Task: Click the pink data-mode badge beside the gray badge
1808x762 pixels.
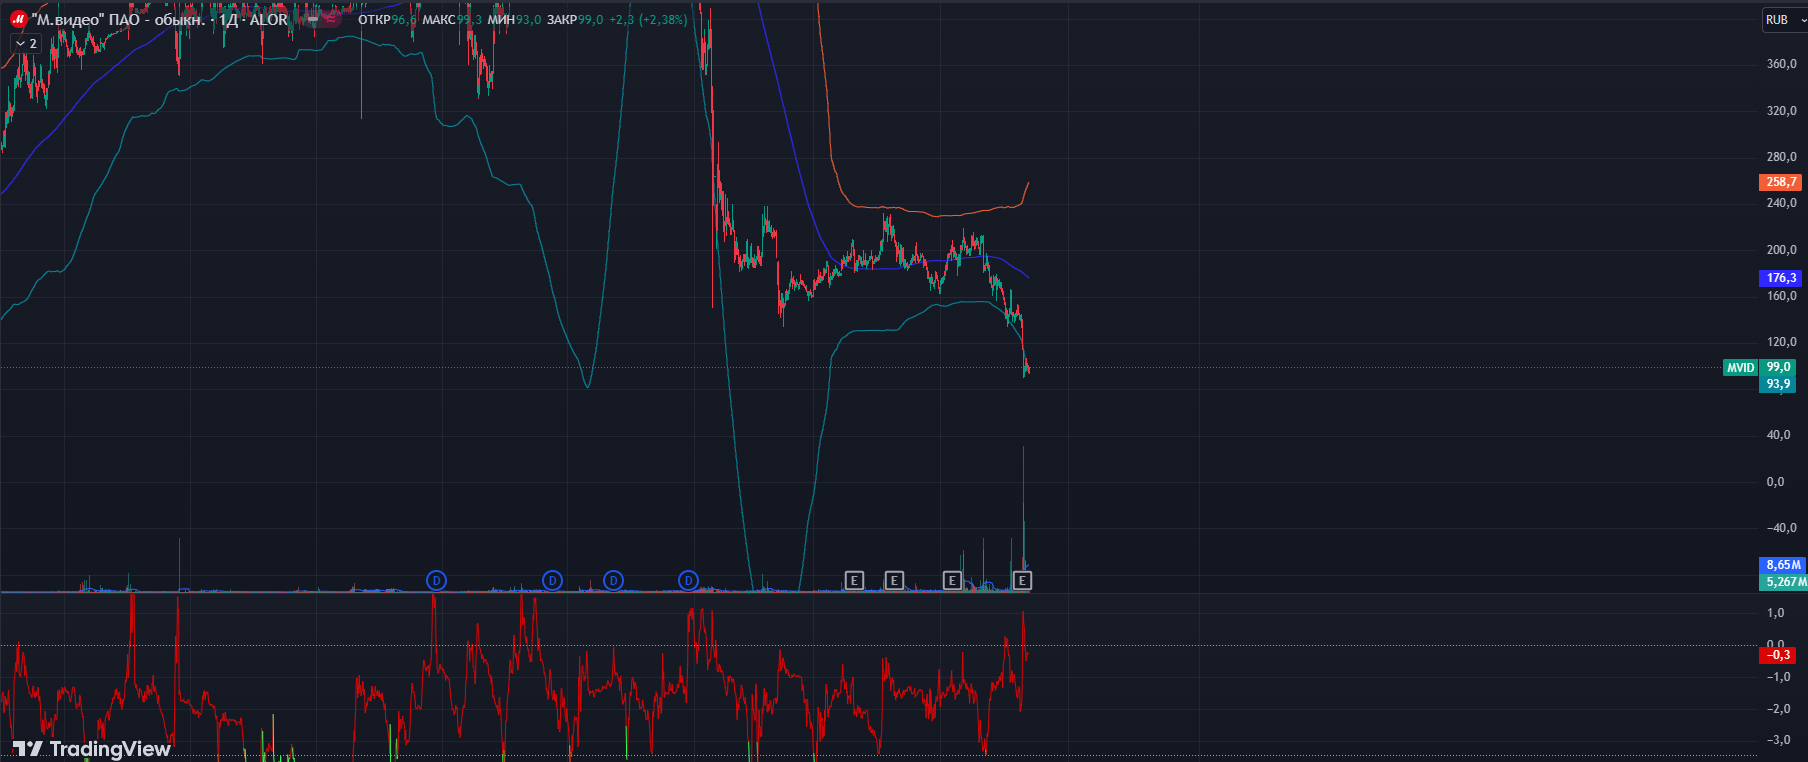Action: click(x=331, y=19)
